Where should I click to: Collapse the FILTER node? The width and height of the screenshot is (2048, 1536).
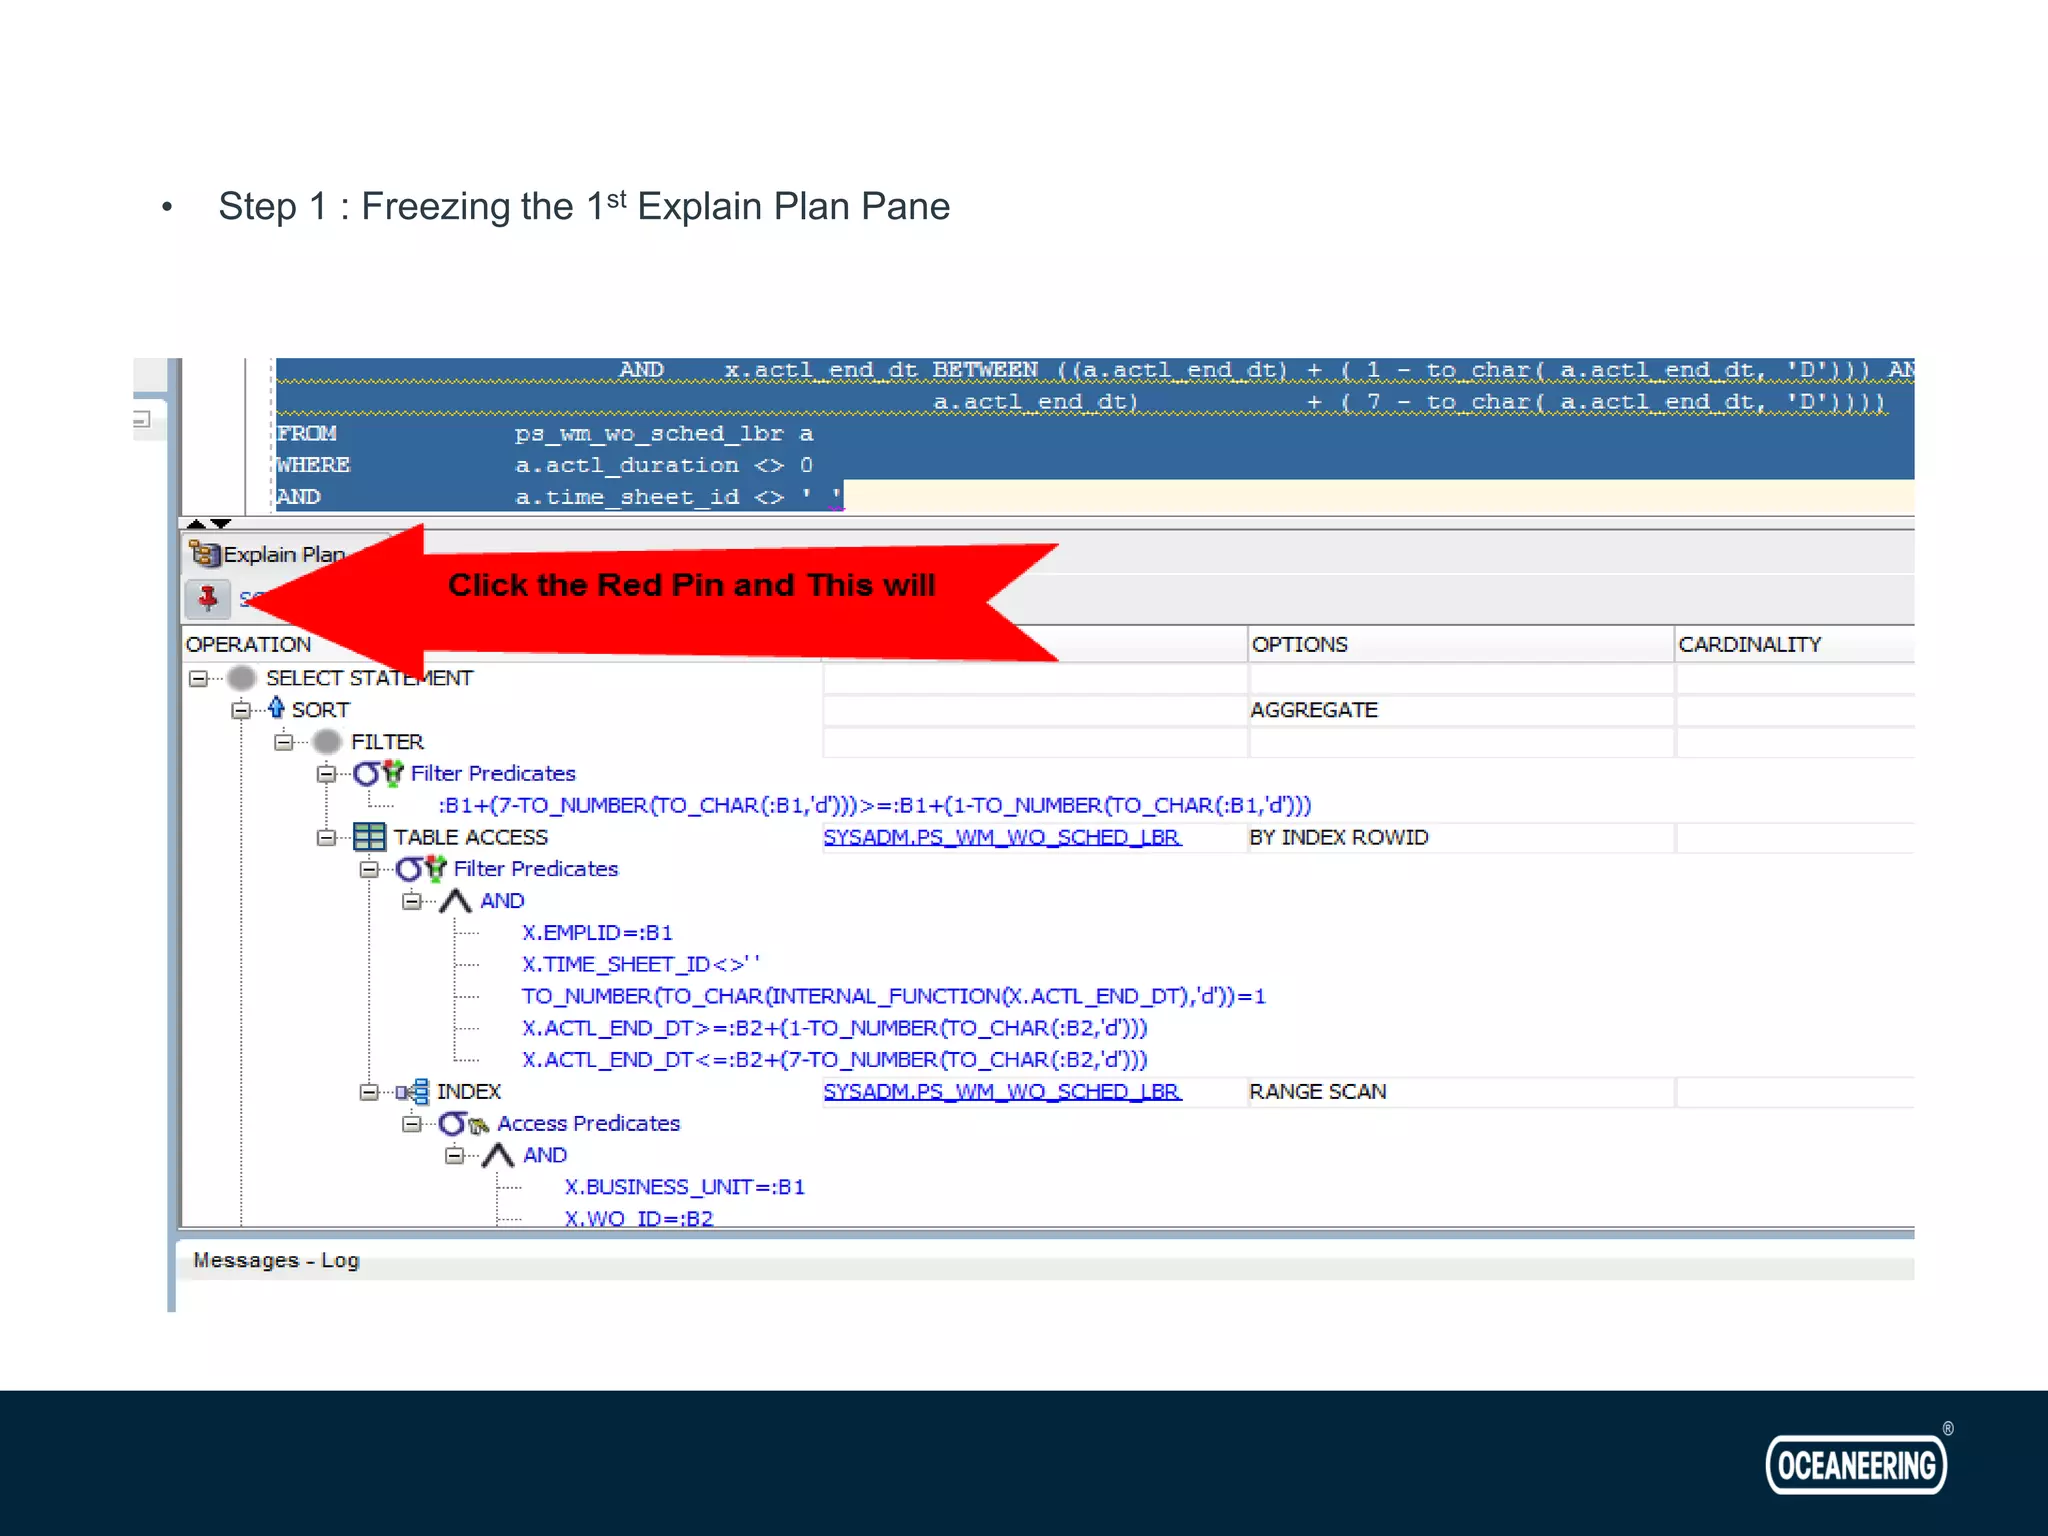283,742
